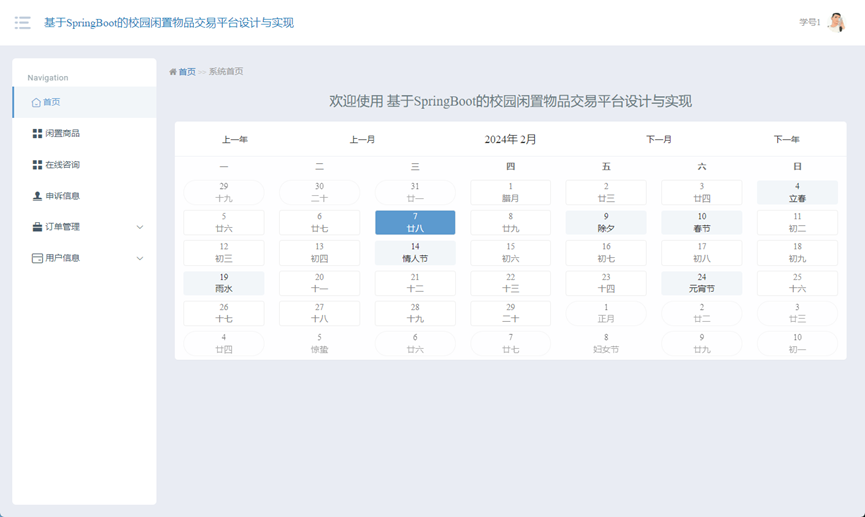This screenshot has height=517, width=865.
Task: Click username 学号1 in header
Action: tap(810, 23)
